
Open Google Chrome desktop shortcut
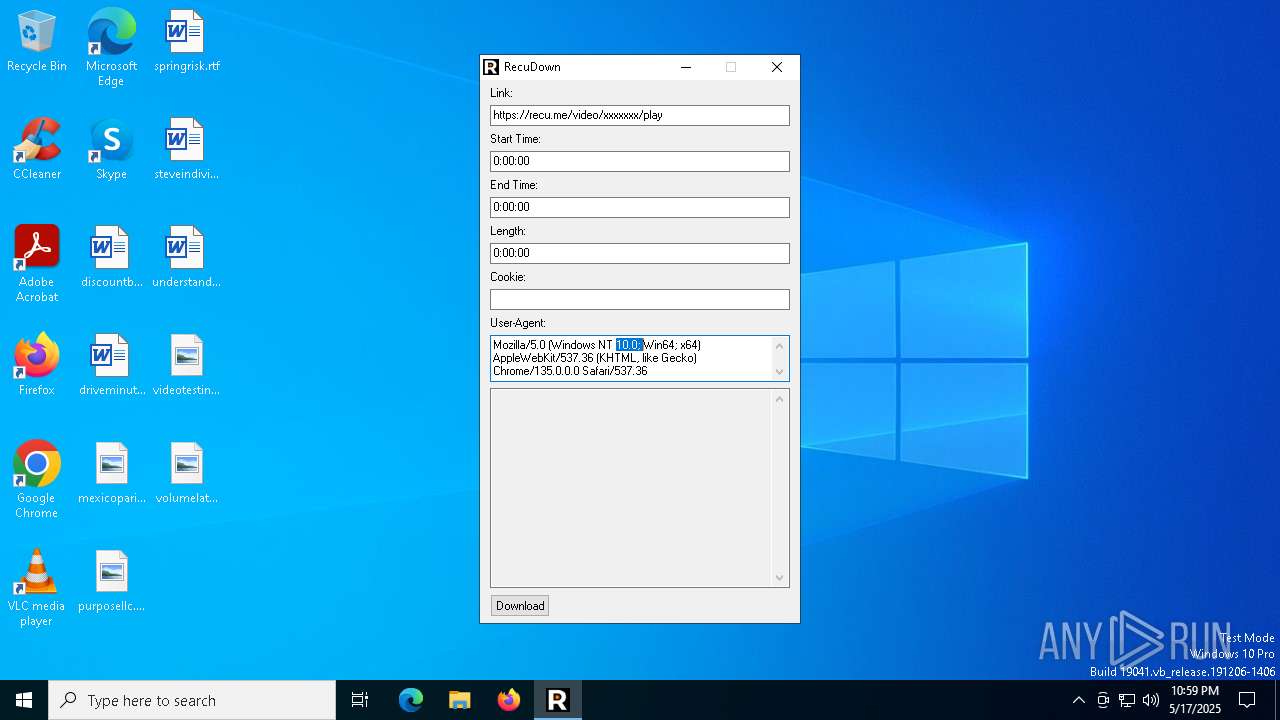(37, 480)
